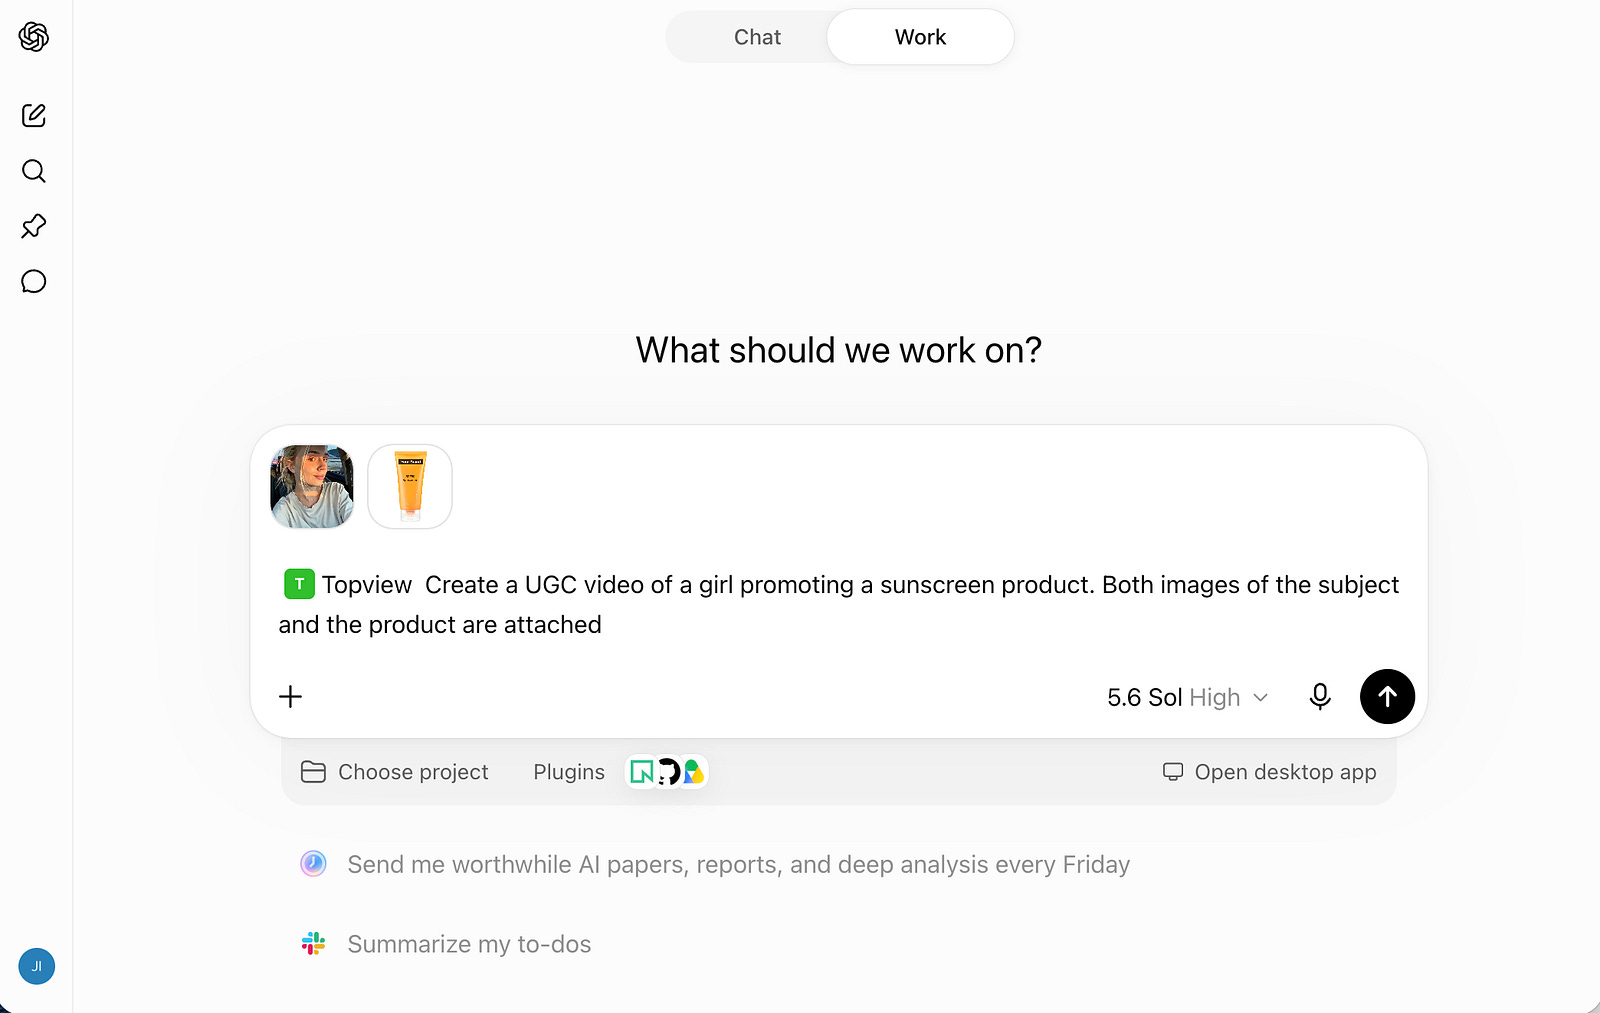Viewport: 1600px width, 1013px height.
Task: Switch to the Chat mode
Action: coord(757,37)
